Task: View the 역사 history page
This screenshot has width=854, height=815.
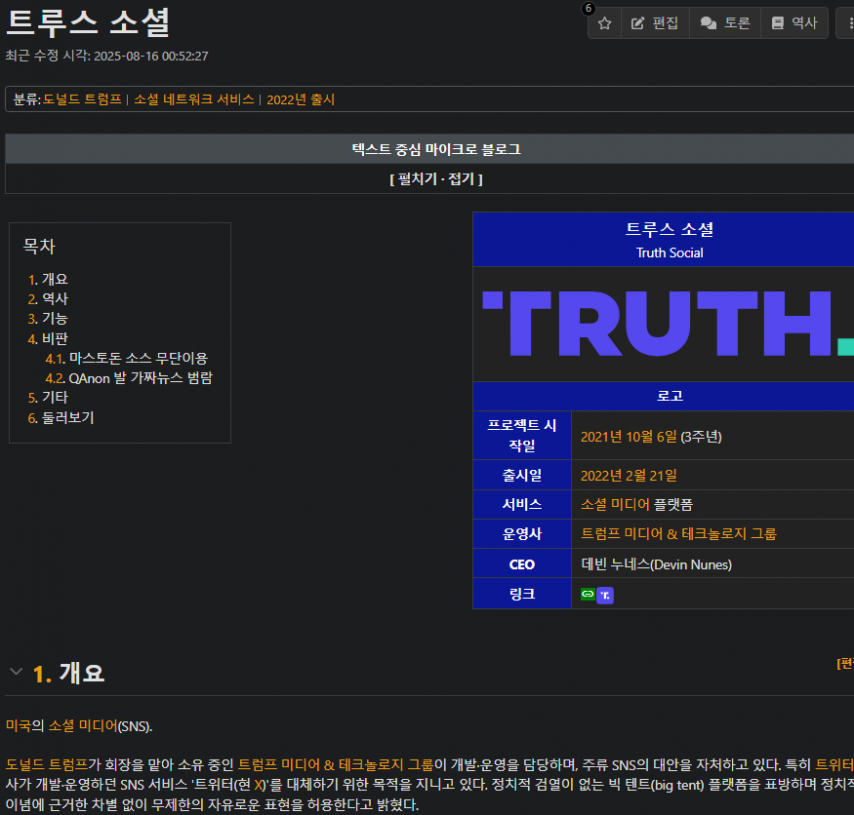Action: pos(794,23)
